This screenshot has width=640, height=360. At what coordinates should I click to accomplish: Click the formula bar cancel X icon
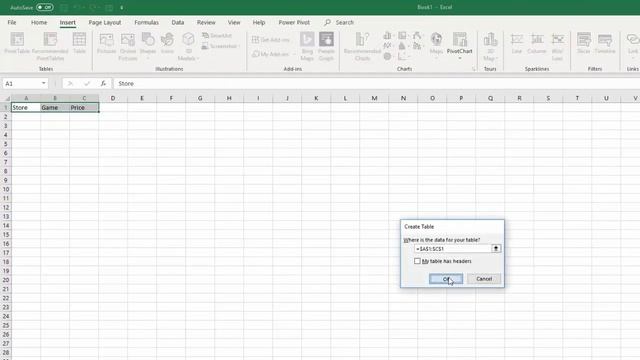[x=70, y=83]
